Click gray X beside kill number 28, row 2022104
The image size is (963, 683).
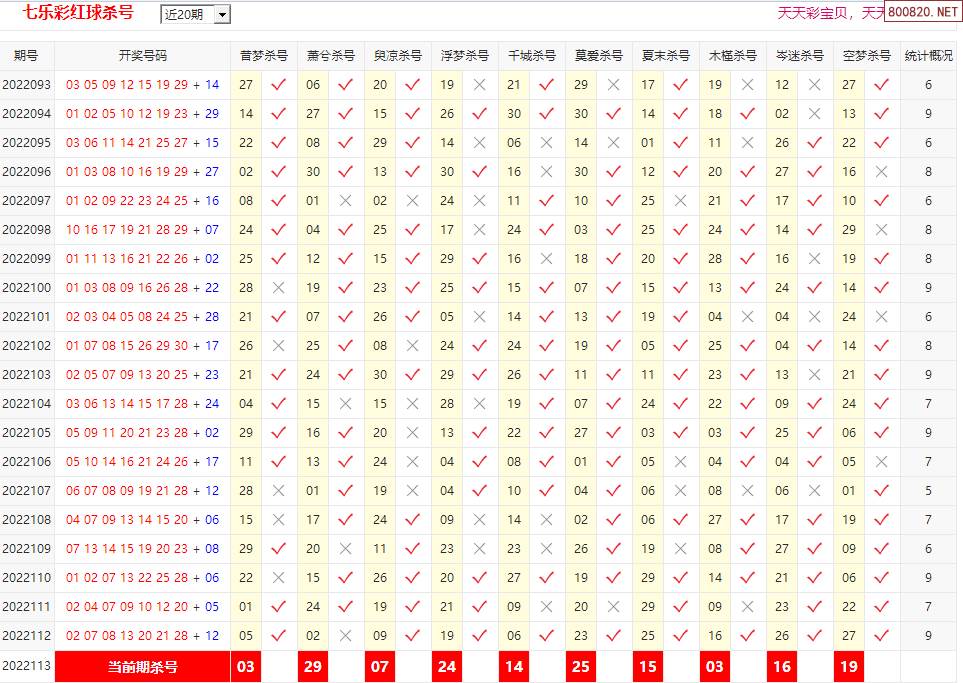479,404
